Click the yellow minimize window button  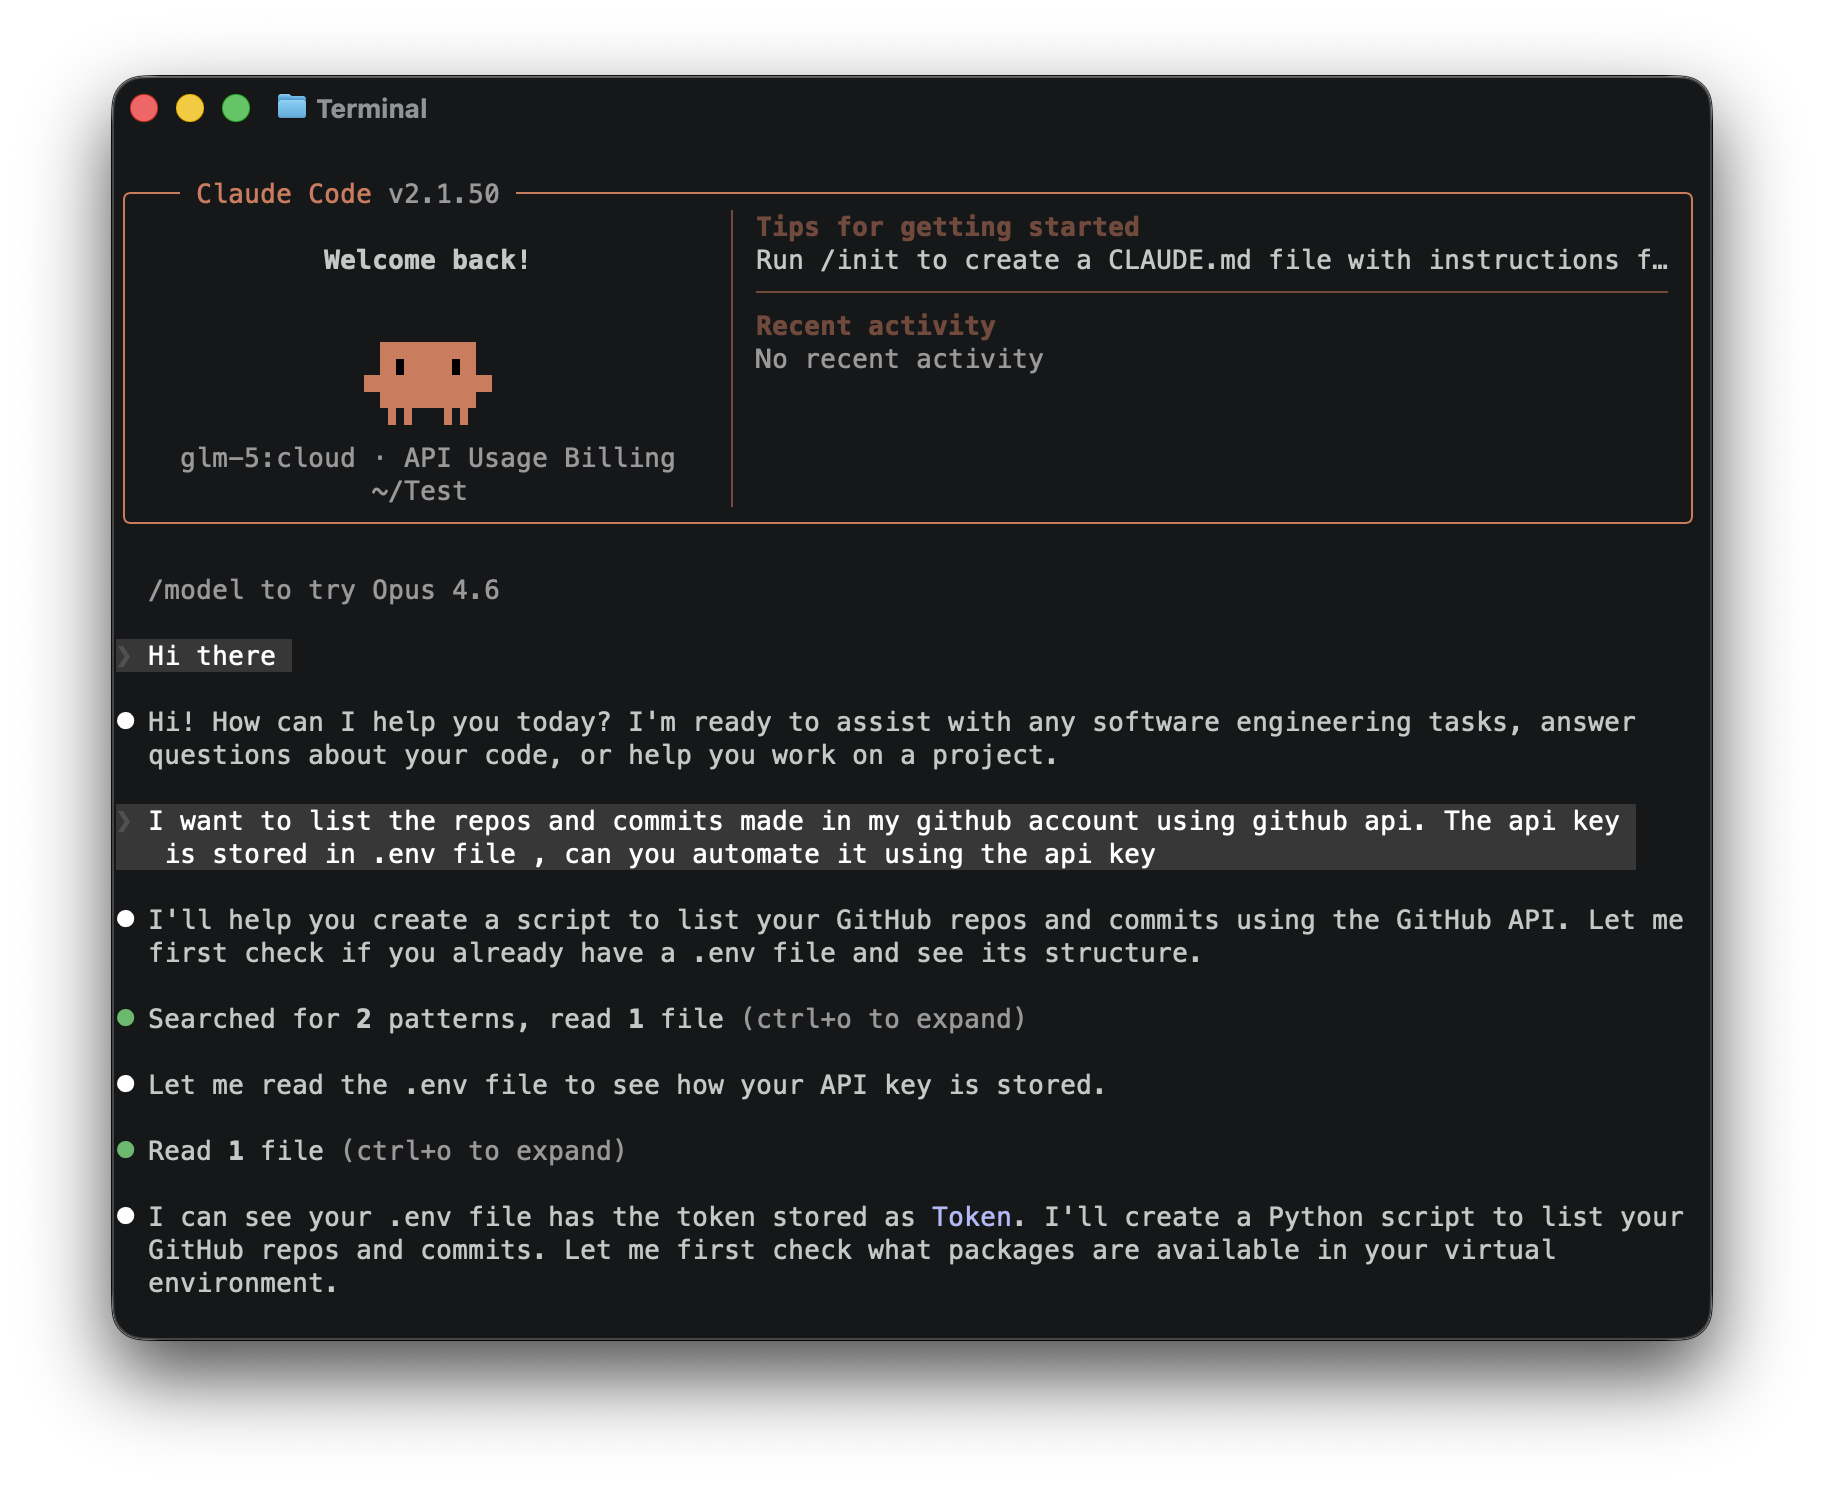190,108
